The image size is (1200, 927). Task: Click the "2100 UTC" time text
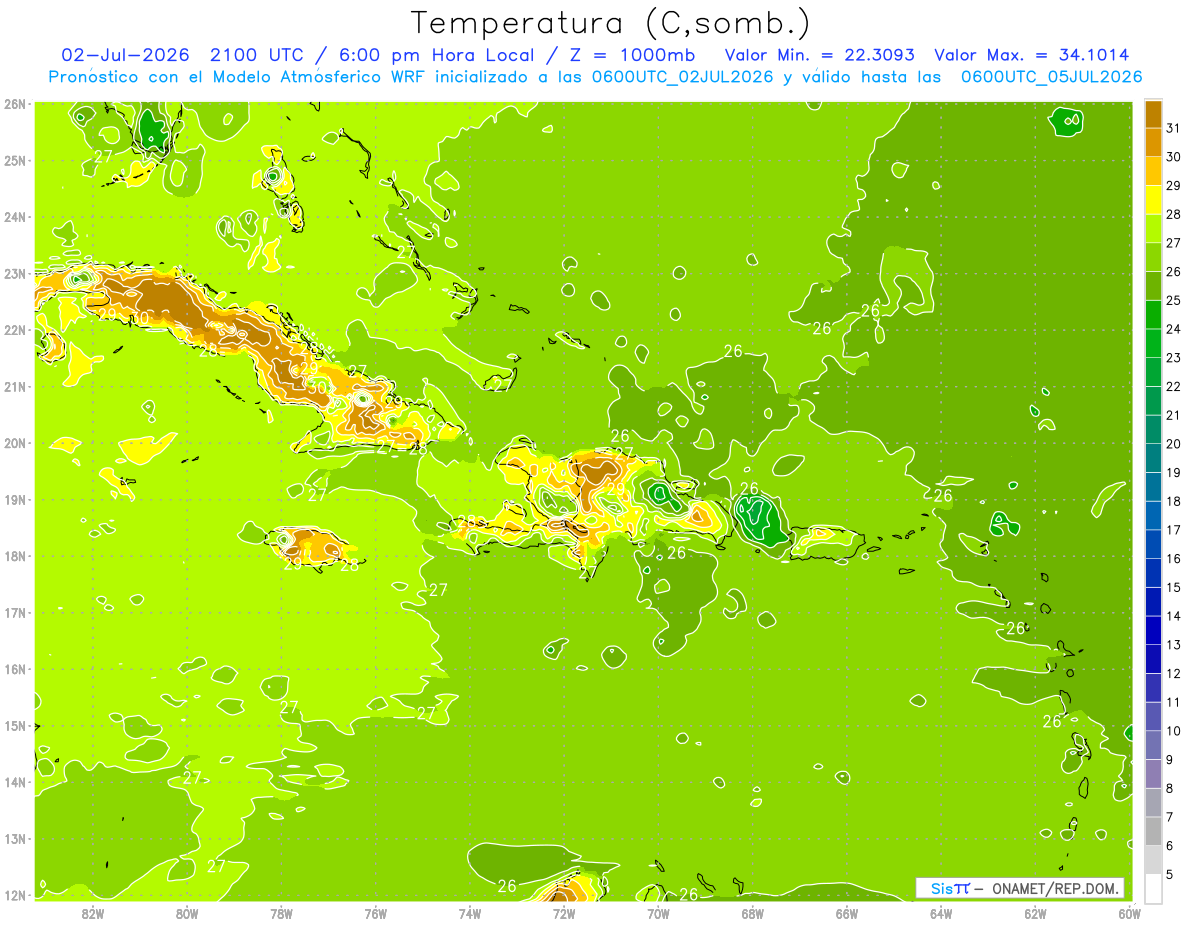point(257,54)
